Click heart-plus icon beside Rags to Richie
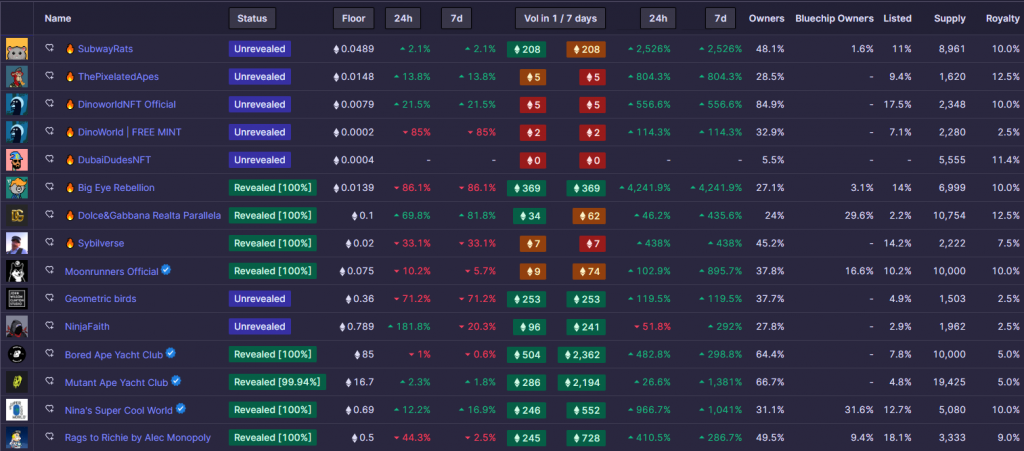The image size is (1024, 451). tap(49, 437)
